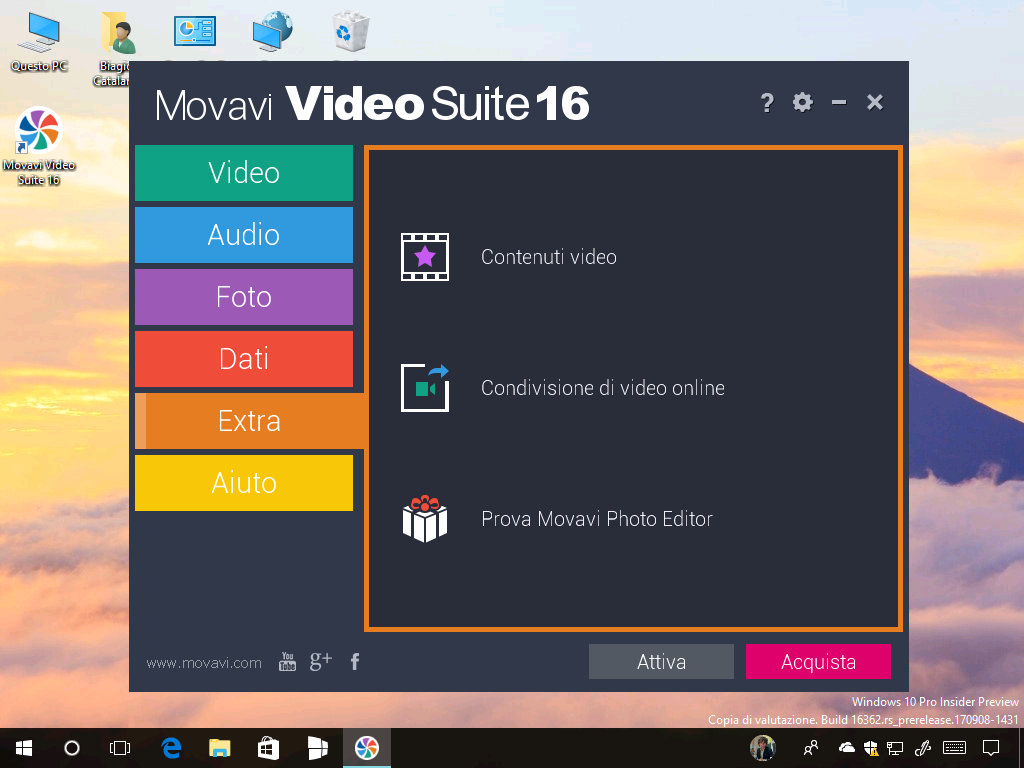
Task: Open the www.movavi.com link
Action: pos(204,663)
